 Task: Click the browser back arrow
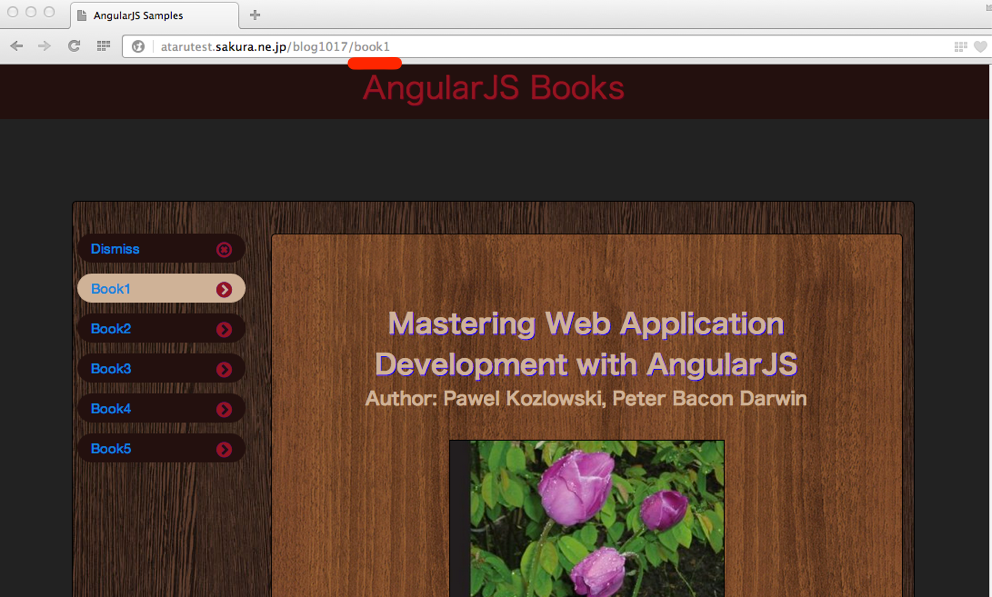(17, 46)
